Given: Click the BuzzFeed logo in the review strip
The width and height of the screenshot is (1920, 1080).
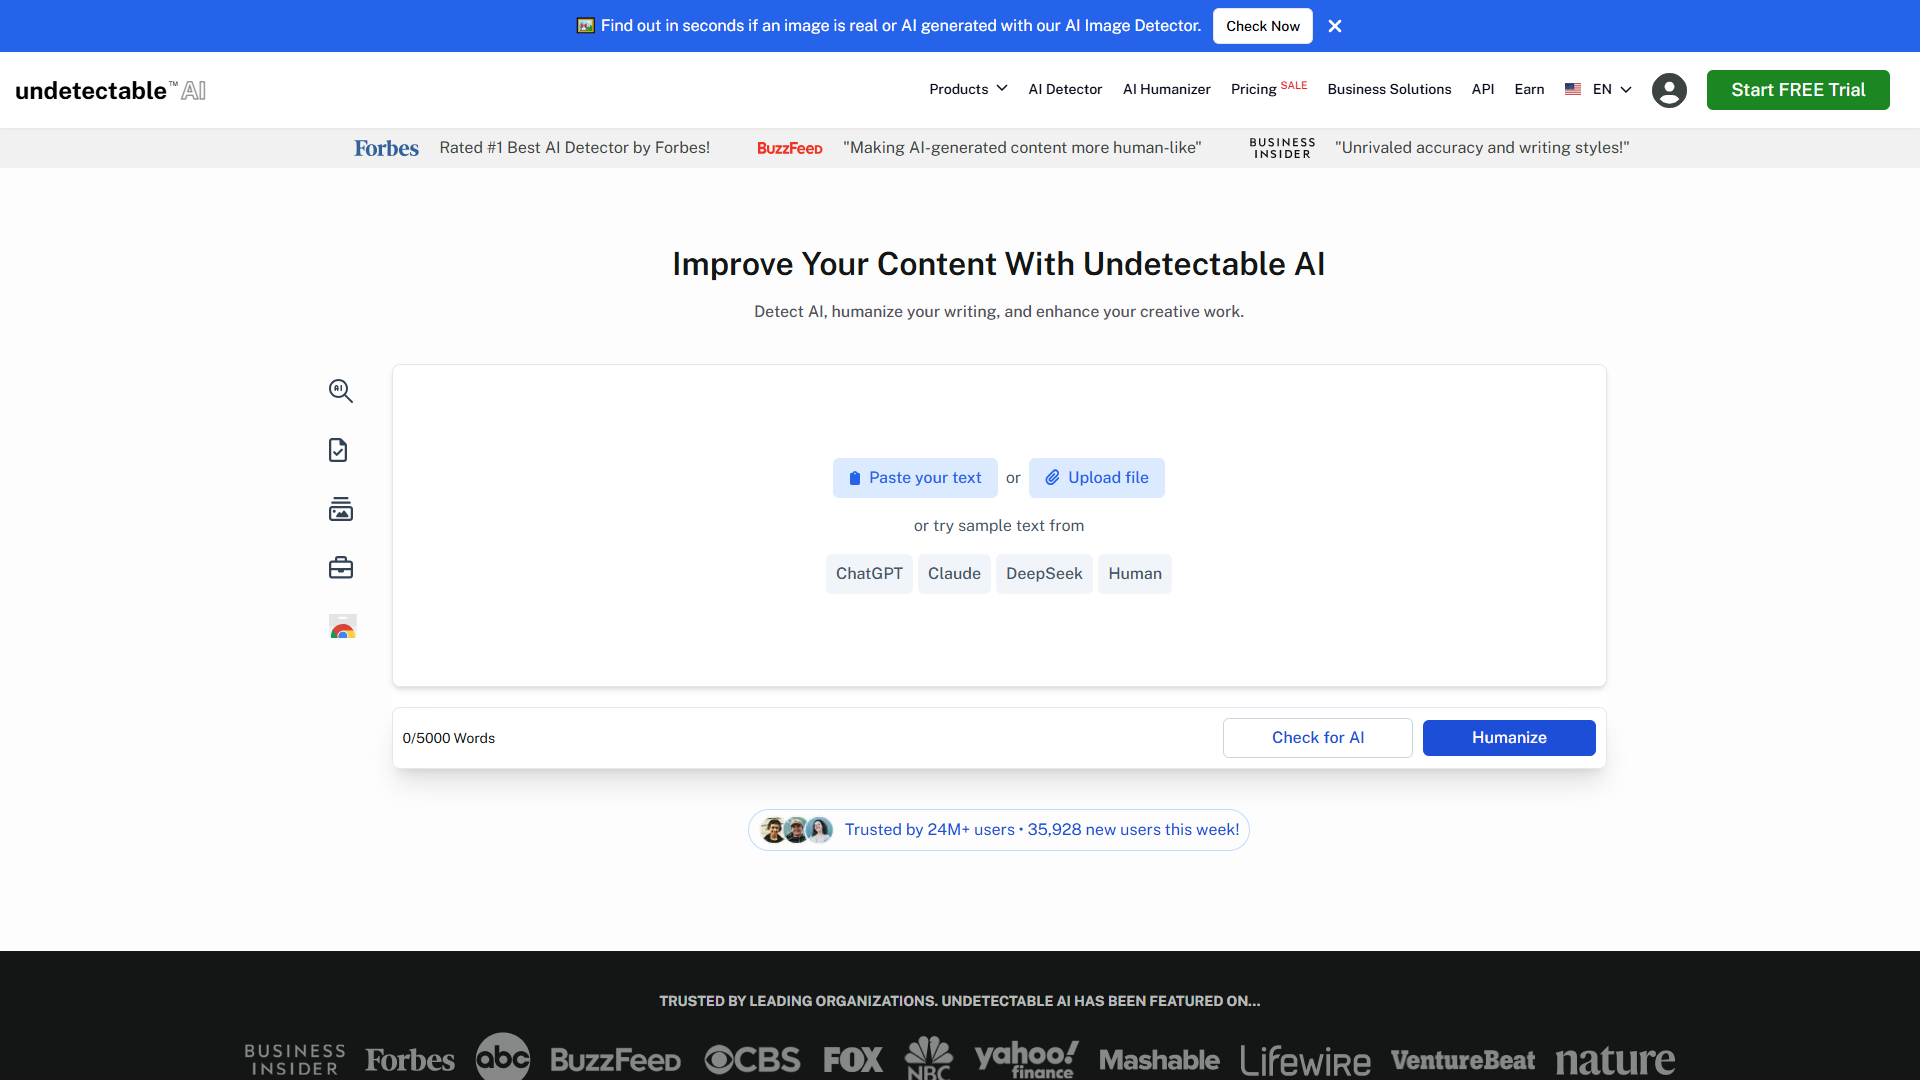Looking at the screenshot, I should (x=789, y=148).
